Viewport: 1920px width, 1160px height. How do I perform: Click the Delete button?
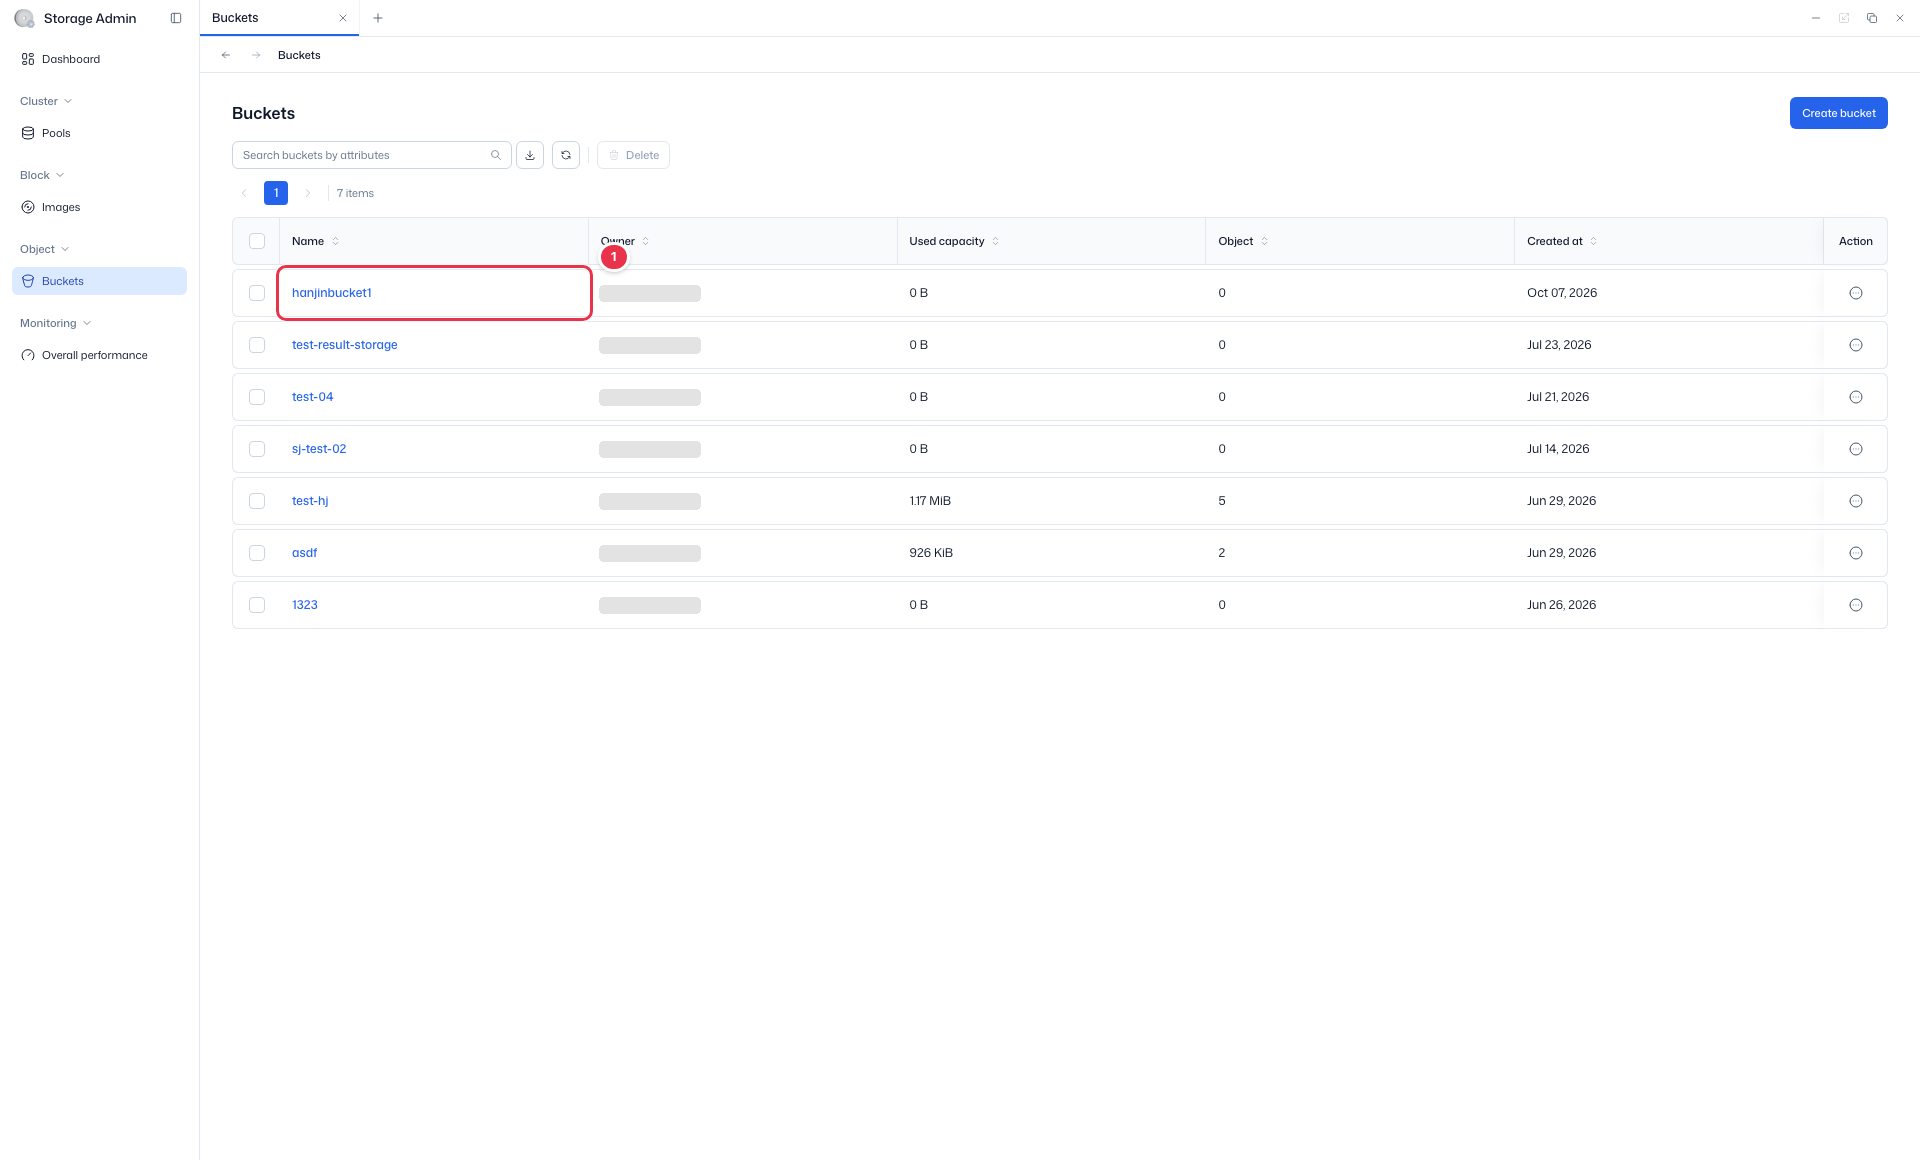[633, 155]
